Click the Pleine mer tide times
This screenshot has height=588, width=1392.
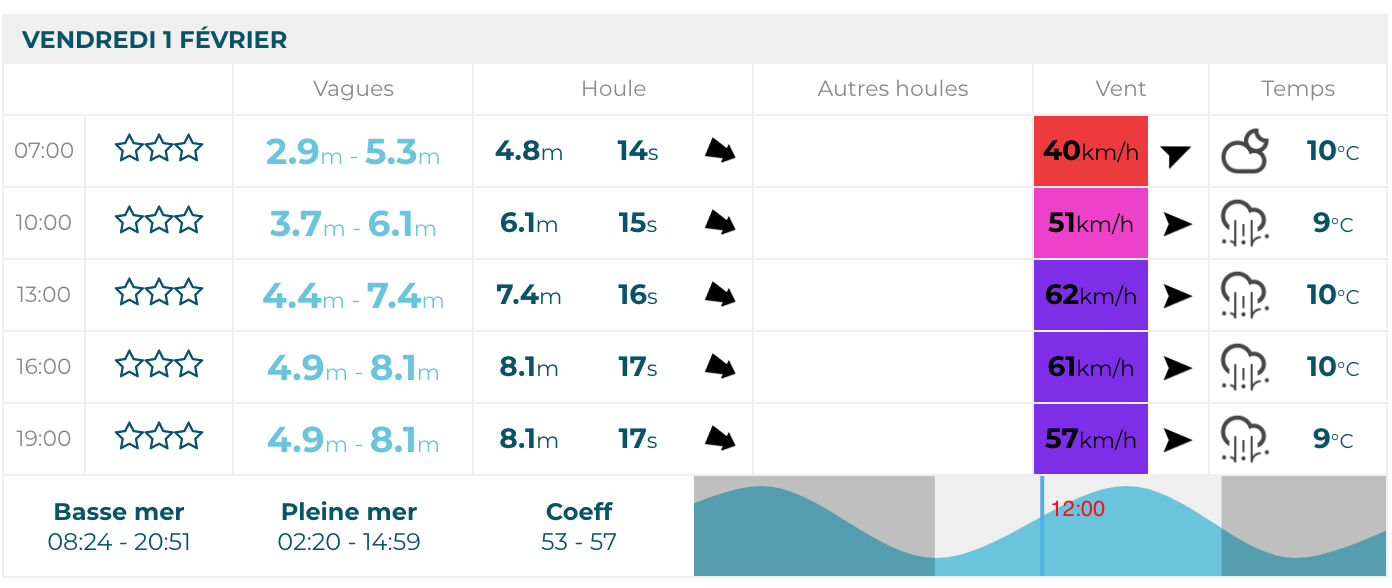(349, 543)
